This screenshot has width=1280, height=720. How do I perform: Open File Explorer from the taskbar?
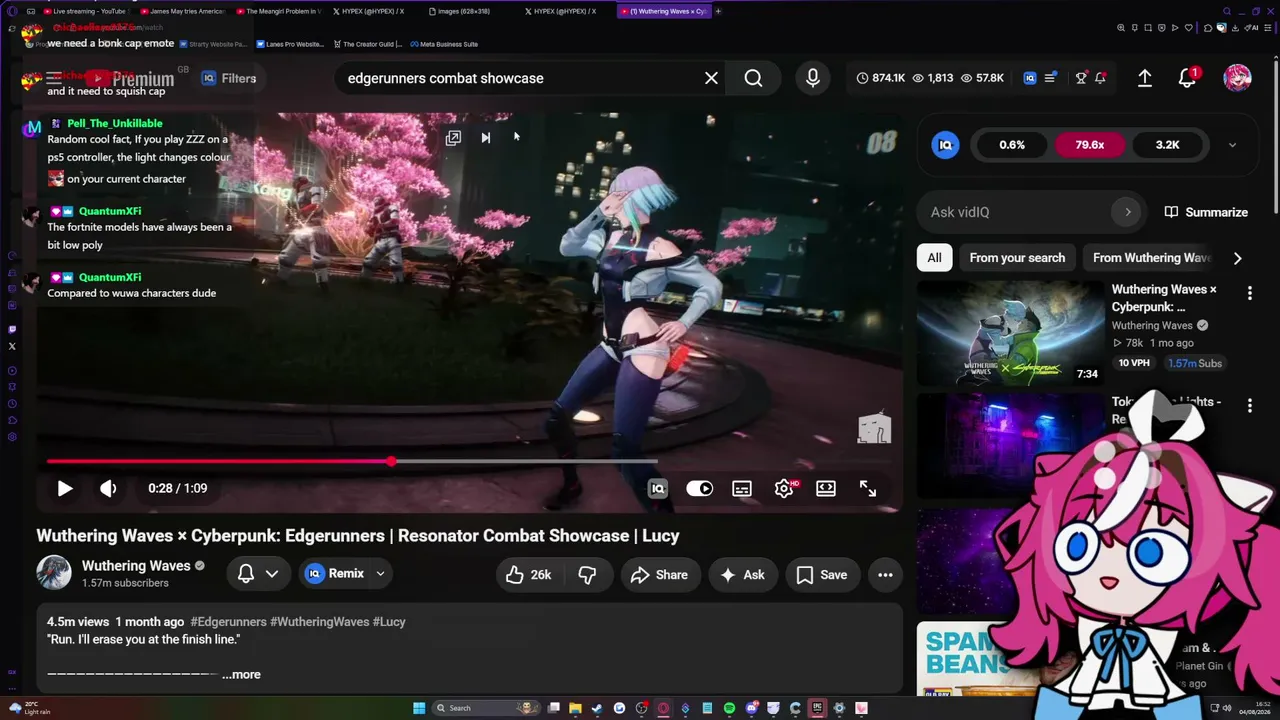point(575,708)
